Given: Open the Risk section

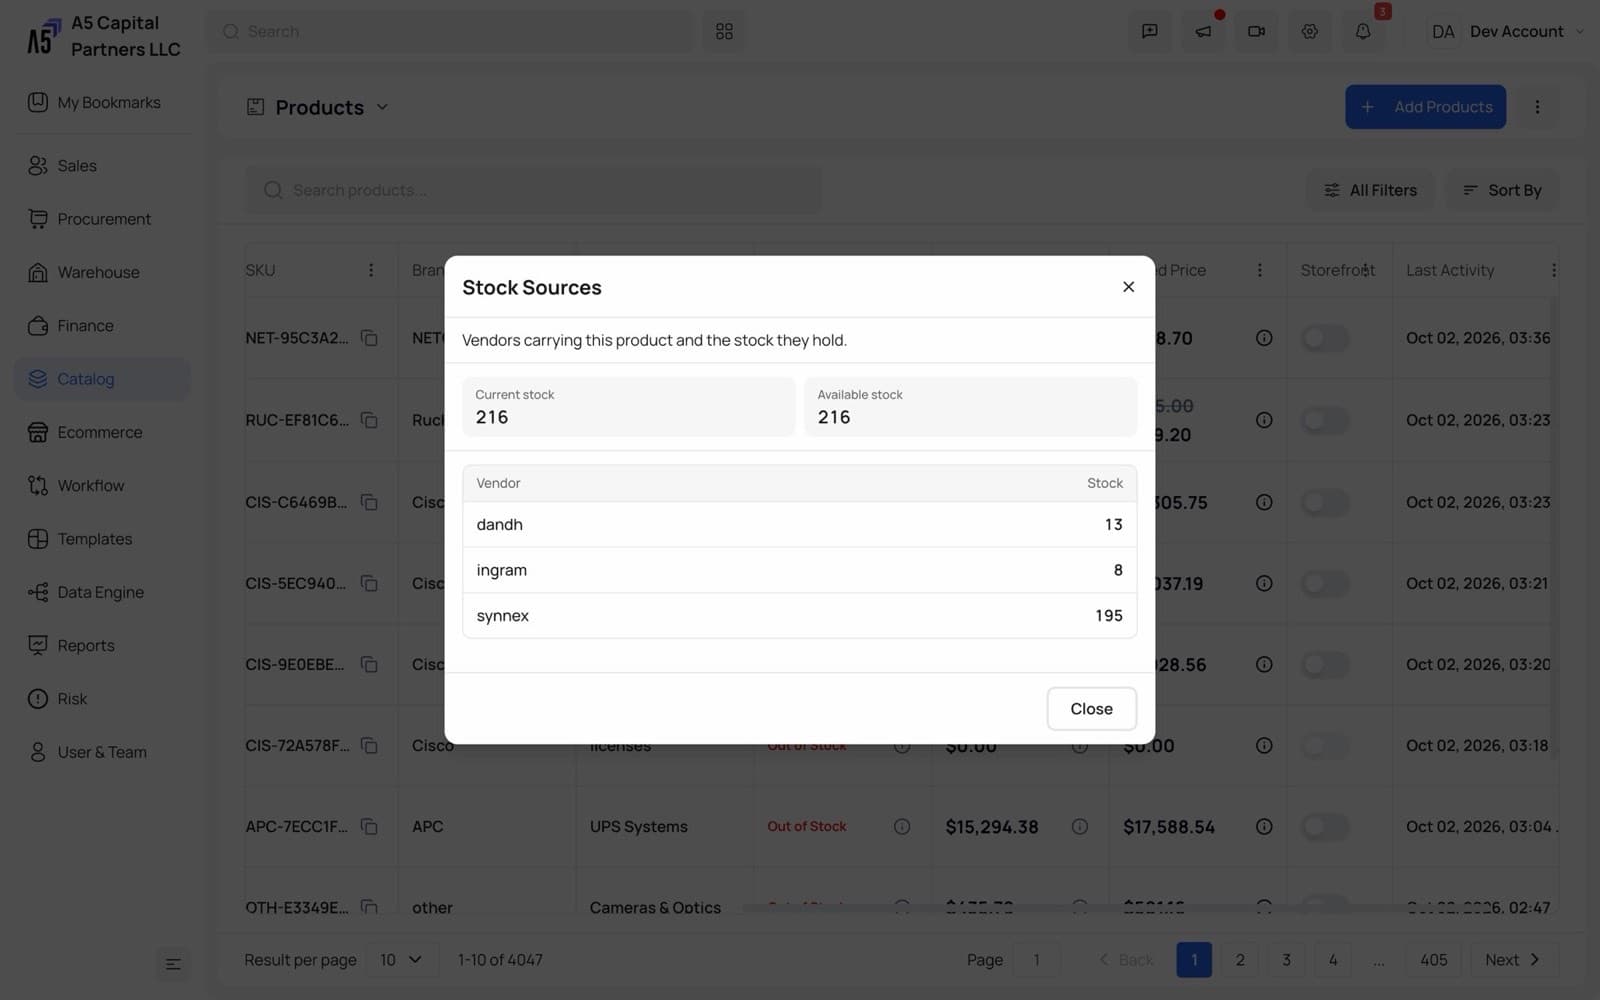Looking at the screenshot, I should coord(102,699).
